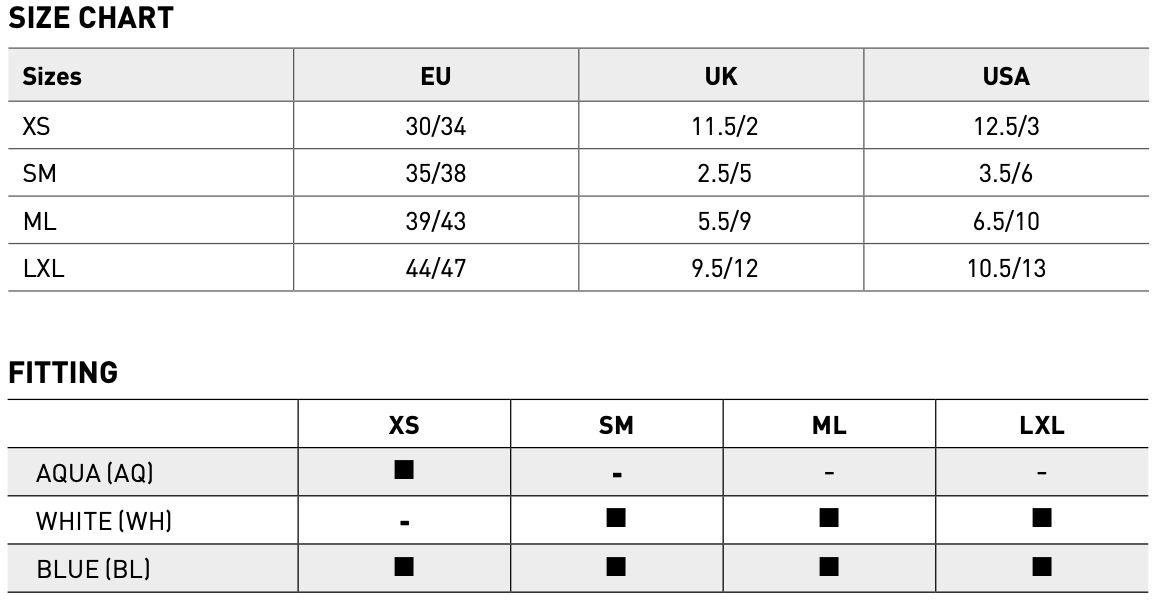Viewport: 1161px width, 605px height.
Task: Select the UK column header
Action: [720, 76]
